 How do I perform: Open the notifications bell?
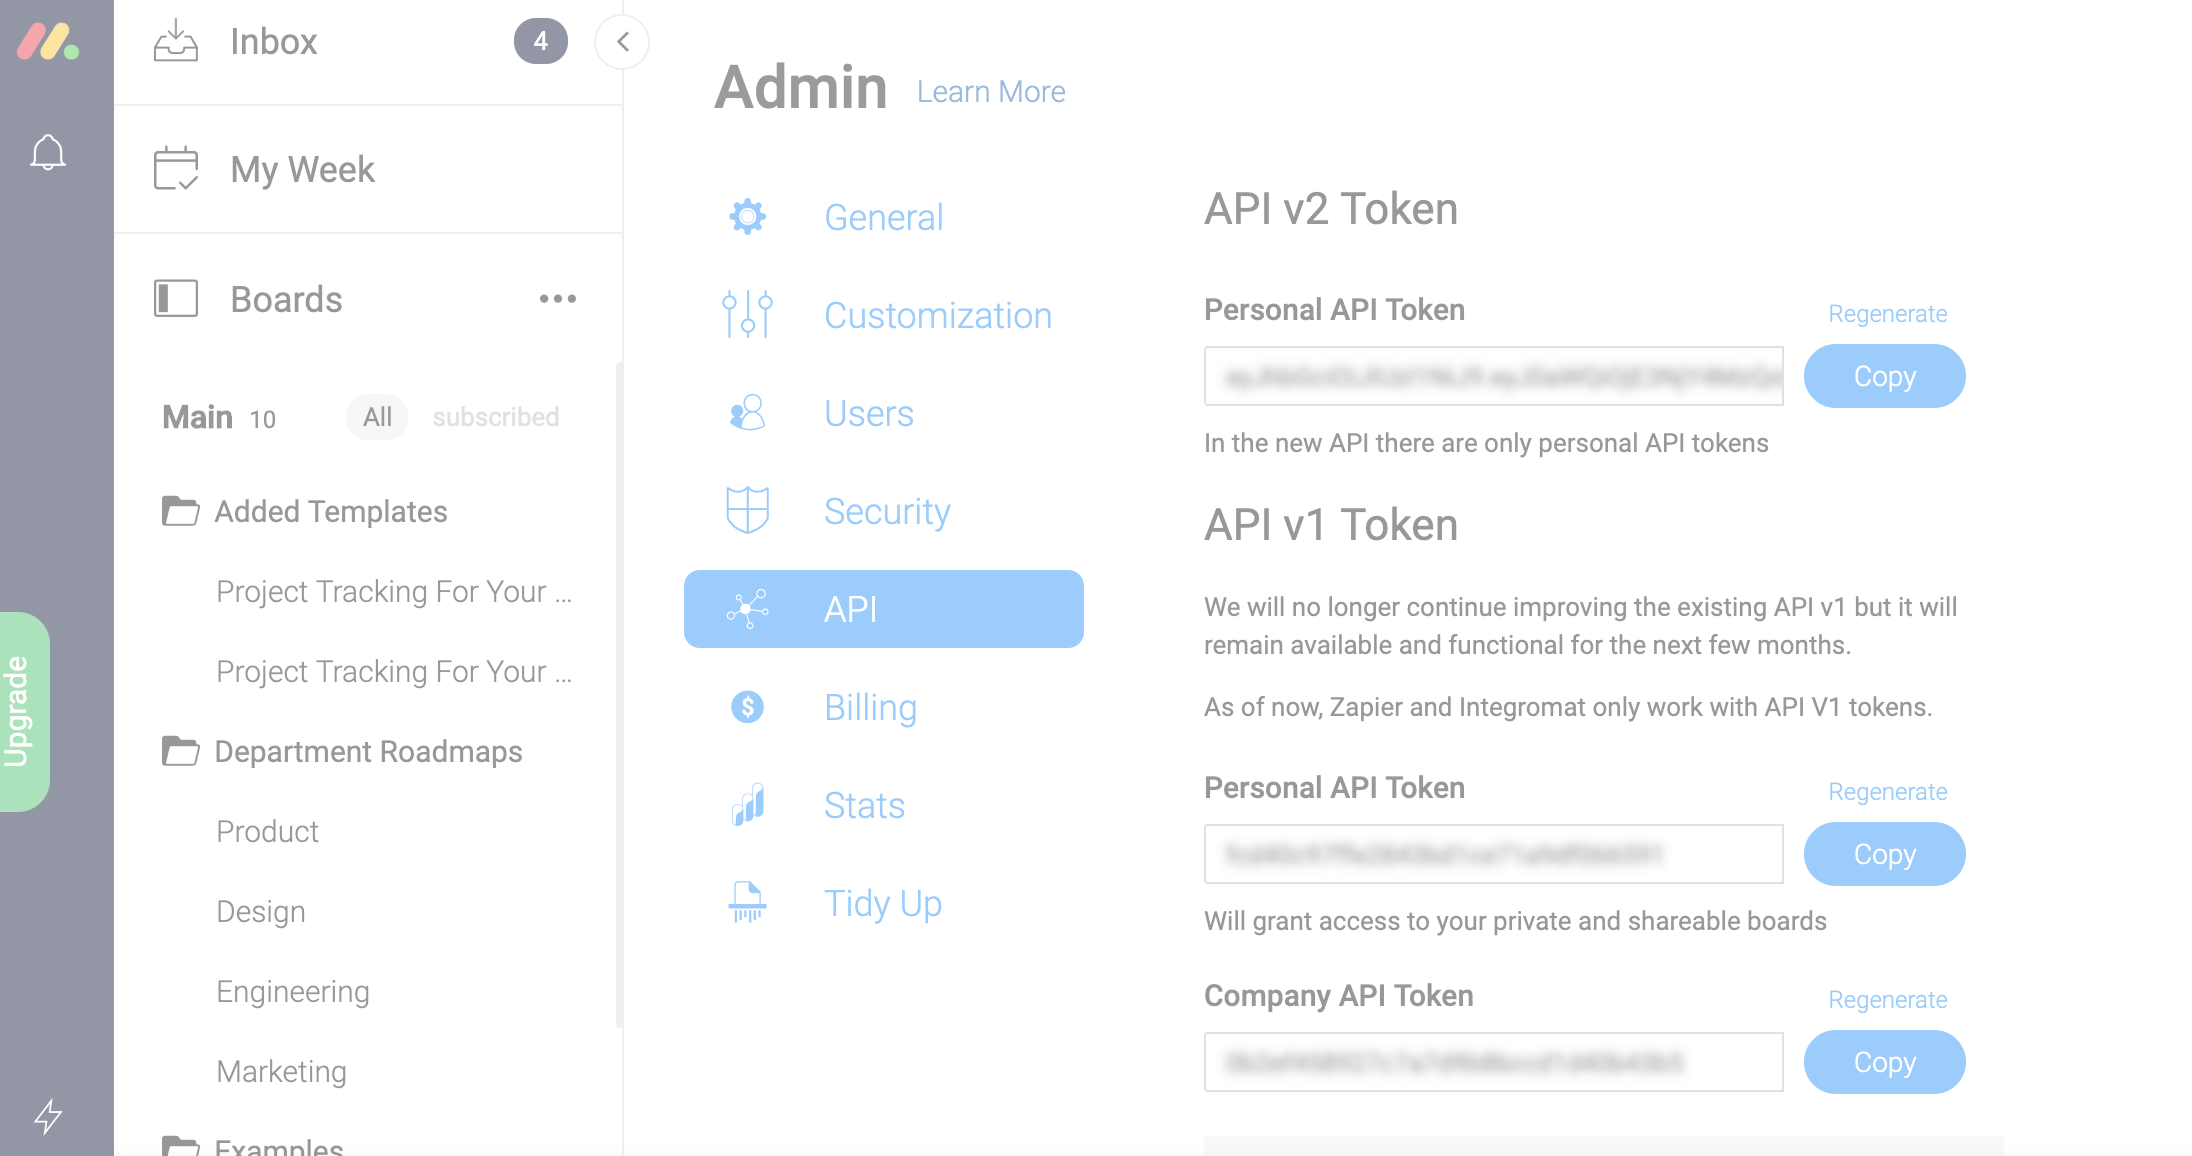pyautogui.click(x=48, y=152)
